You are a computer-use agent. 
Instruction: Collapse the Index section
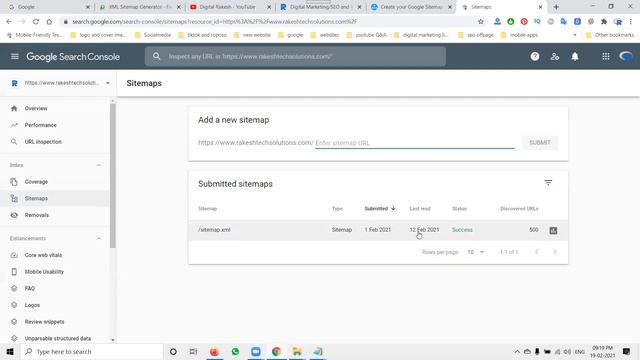tap(98, 165)
